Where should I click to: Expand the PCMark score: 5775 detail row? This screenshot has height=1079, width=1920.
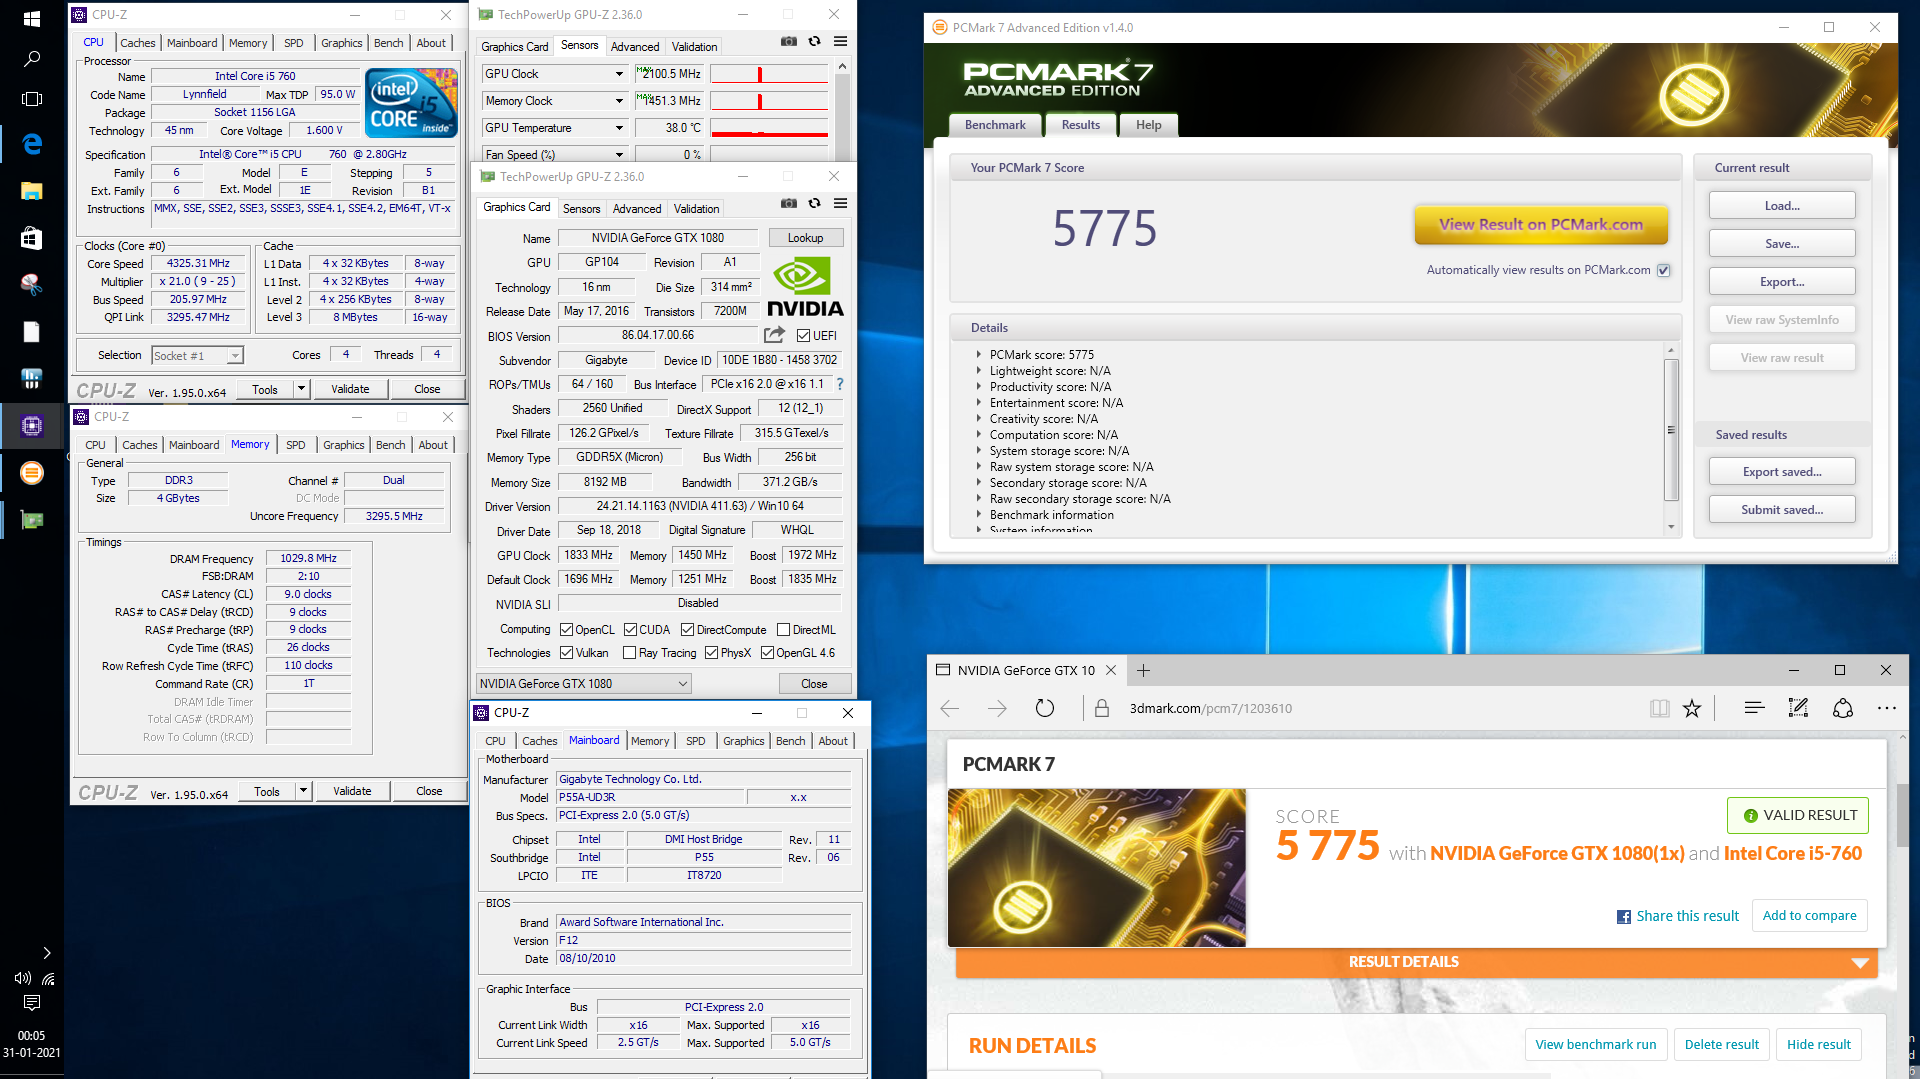click(x=979, y=355)
